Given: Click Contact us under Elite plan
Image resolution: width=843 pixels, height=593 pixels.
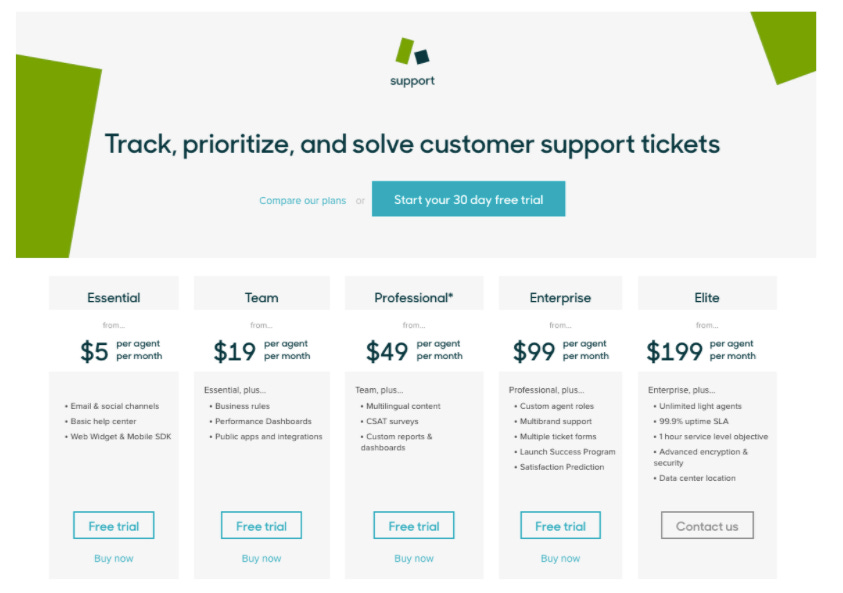Looking at the screenshot, I should tap(707, 525).
